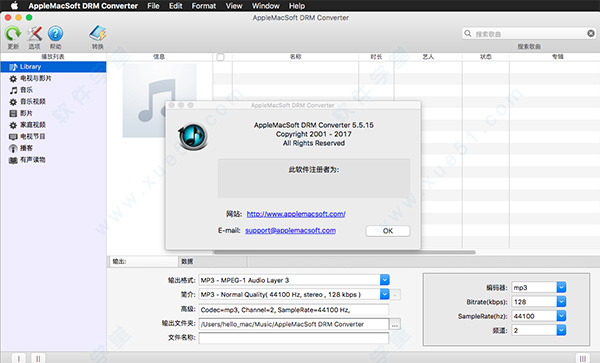Switch to the 数据 tab
The image size is (600, 363).
[x=212, y=262]
